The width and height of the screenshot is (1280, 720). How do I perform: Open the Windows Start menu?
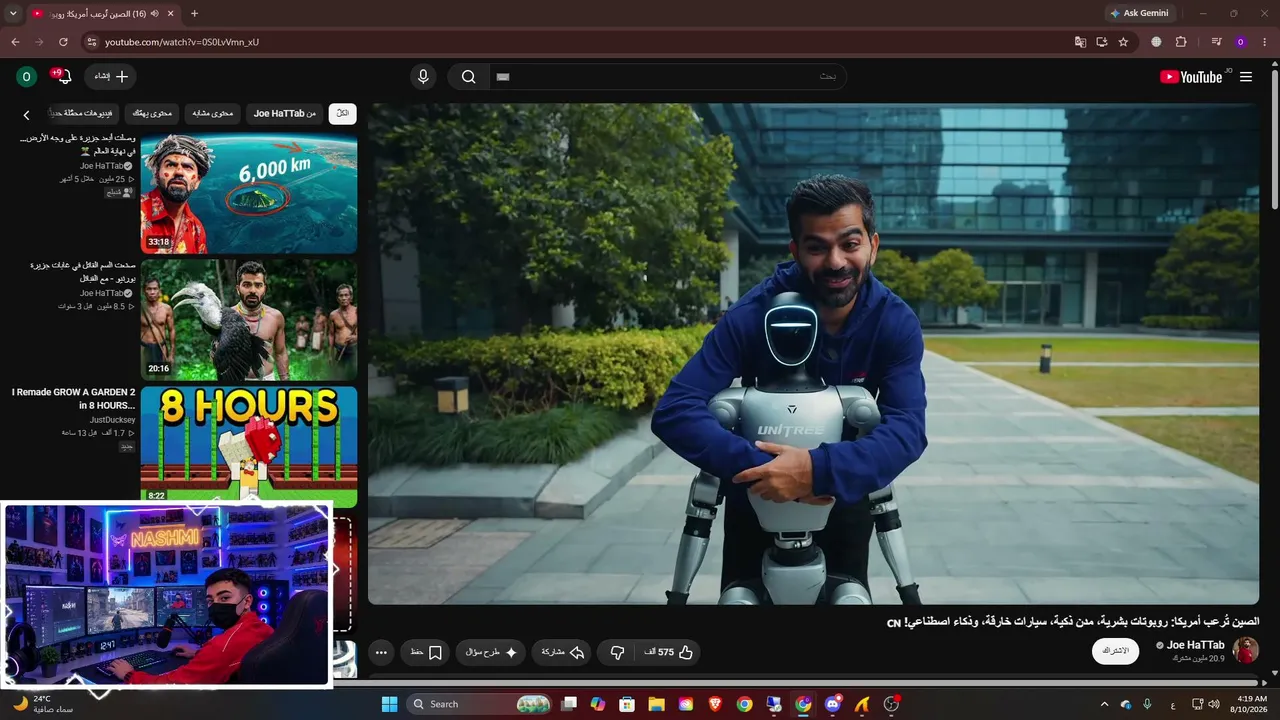[x=390, y=704]
